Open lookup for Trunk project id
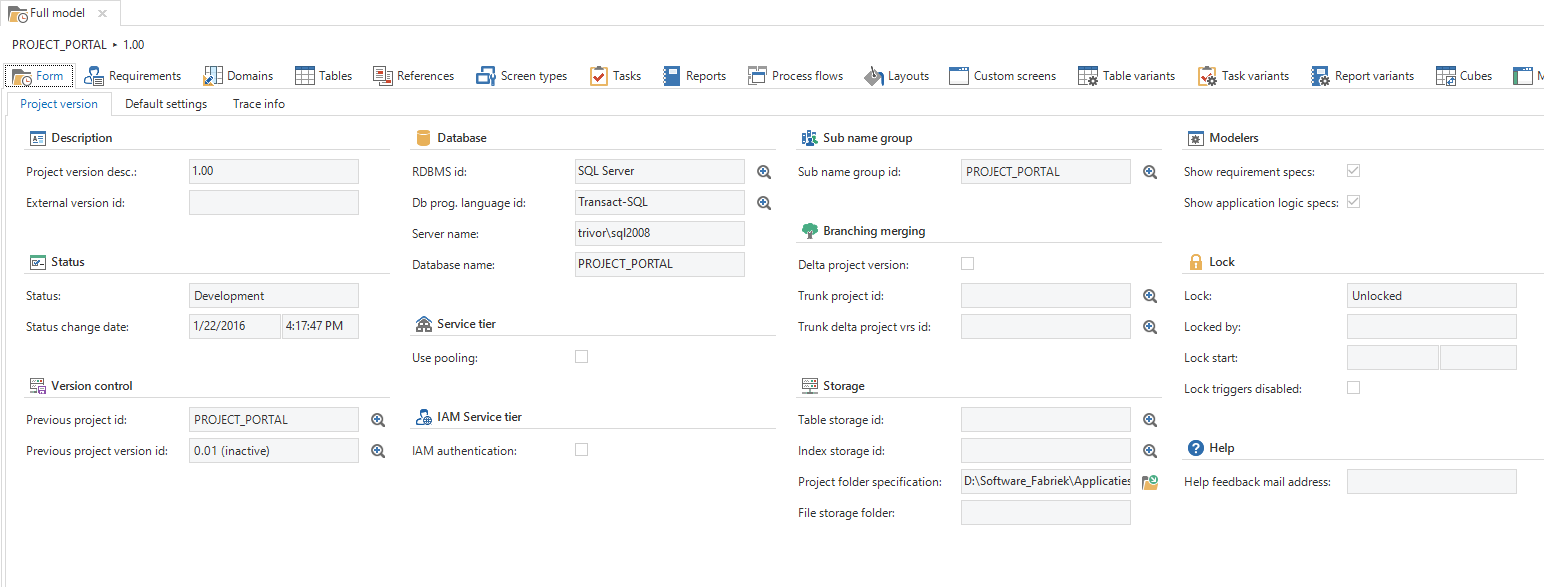The width and height of the screenshot is (1544, 587). pos(1150,296)
